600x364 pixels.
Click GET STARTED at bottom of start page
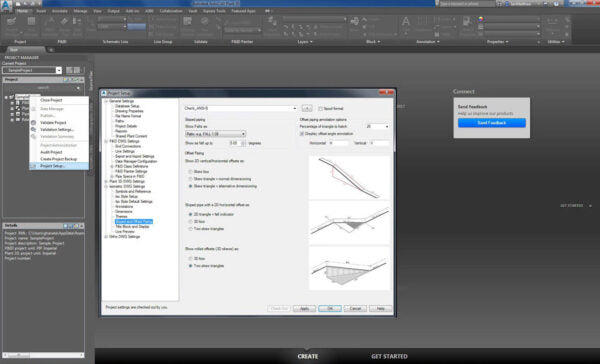click(x=389, y=356)
